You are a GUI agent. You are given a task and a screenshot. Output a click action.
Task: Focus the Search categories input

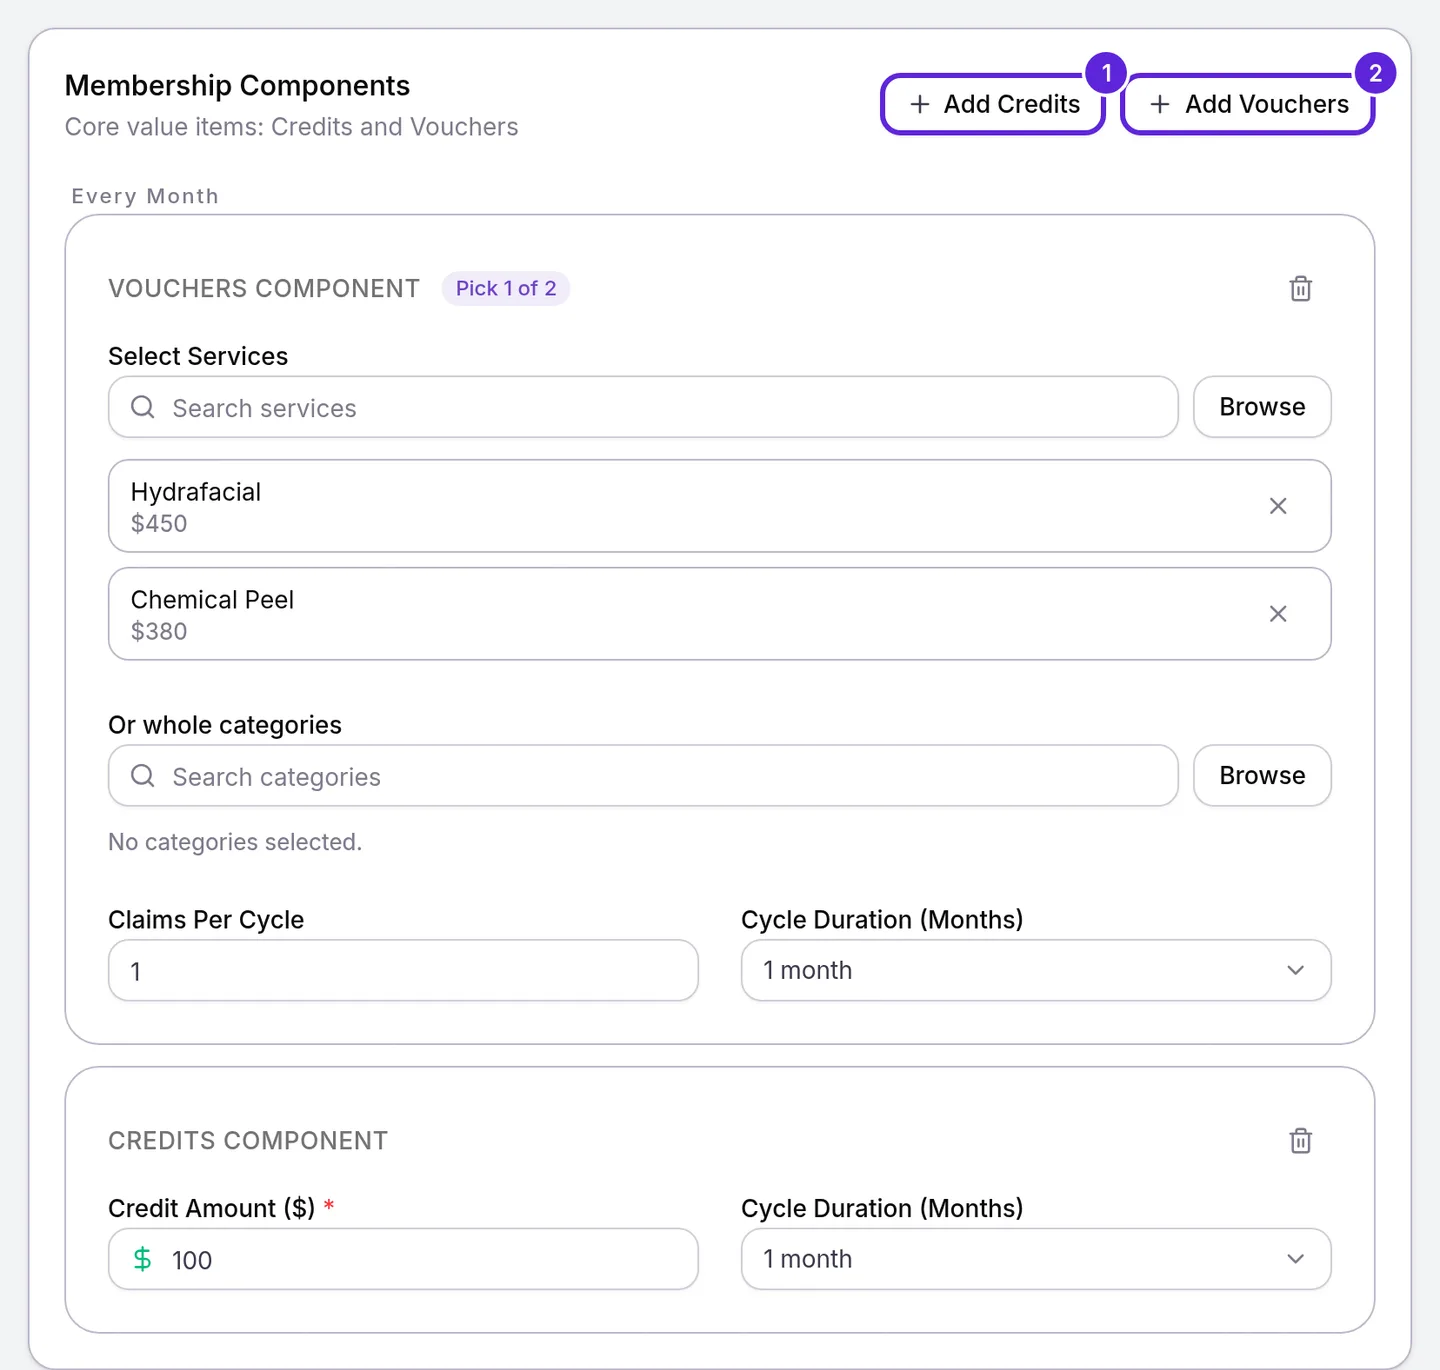pos(643,775)
